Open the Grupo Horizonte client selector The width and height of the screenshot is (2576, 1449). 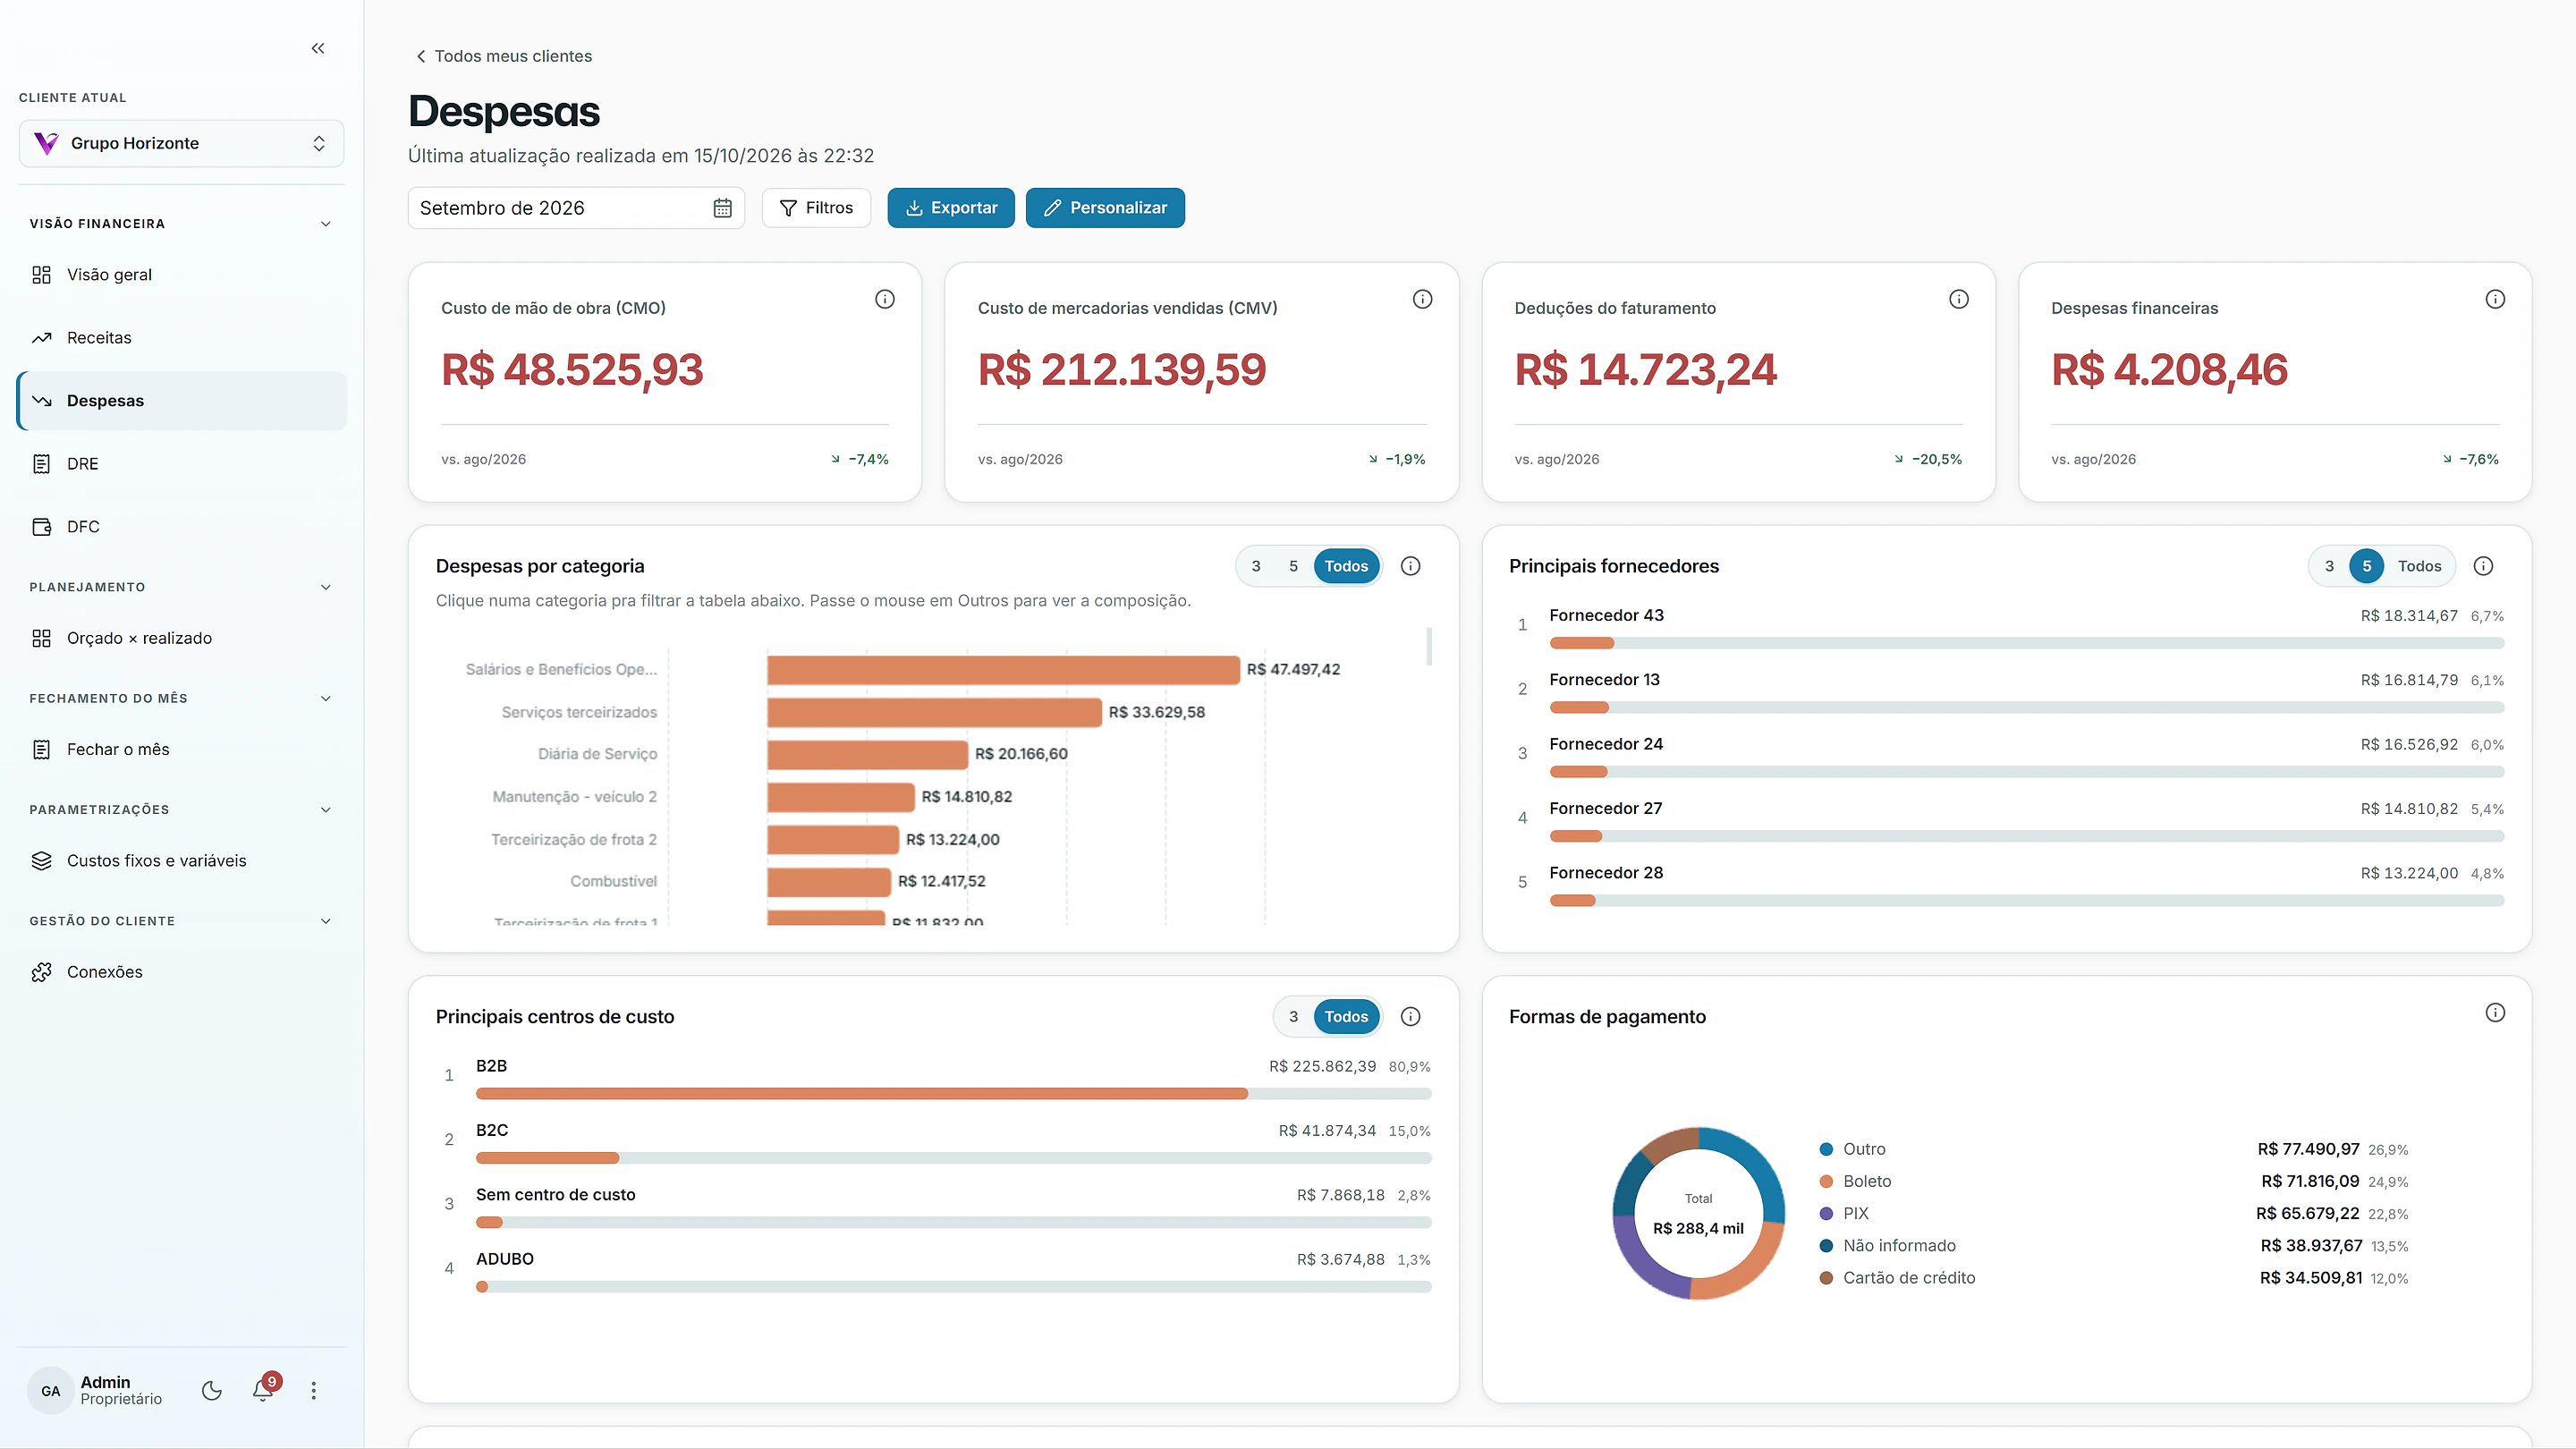pyautogui.click(x=181, y=143)
